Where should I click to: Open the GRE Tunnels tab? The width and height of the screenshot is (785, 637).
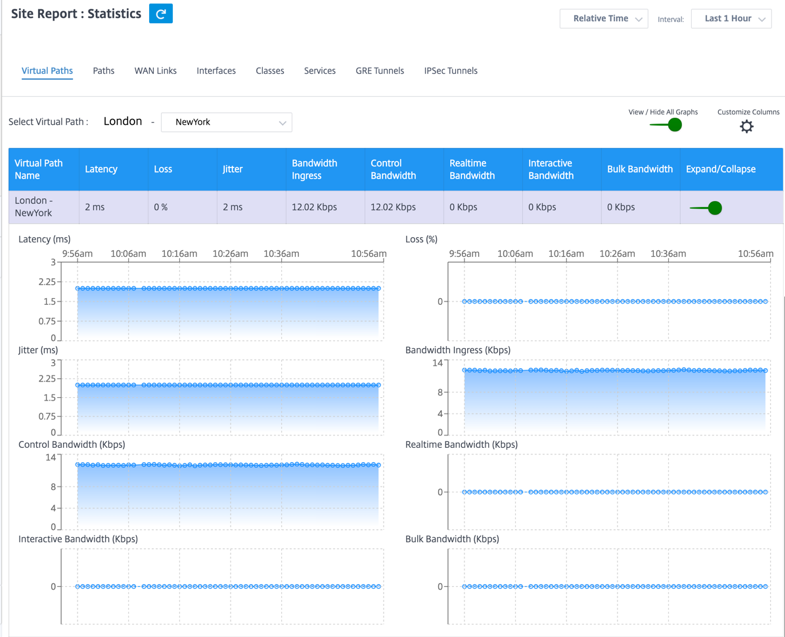click(x=379, y=71)
